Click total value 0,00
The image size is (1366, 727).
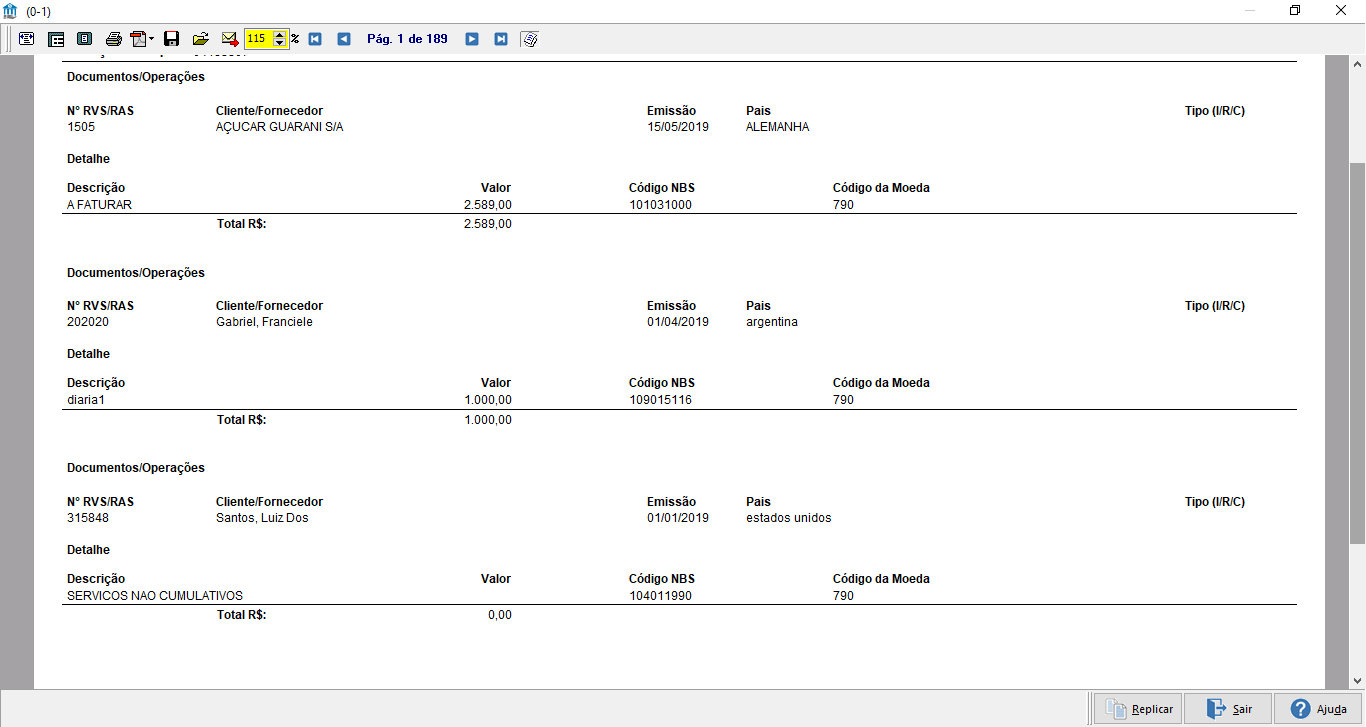500,615
